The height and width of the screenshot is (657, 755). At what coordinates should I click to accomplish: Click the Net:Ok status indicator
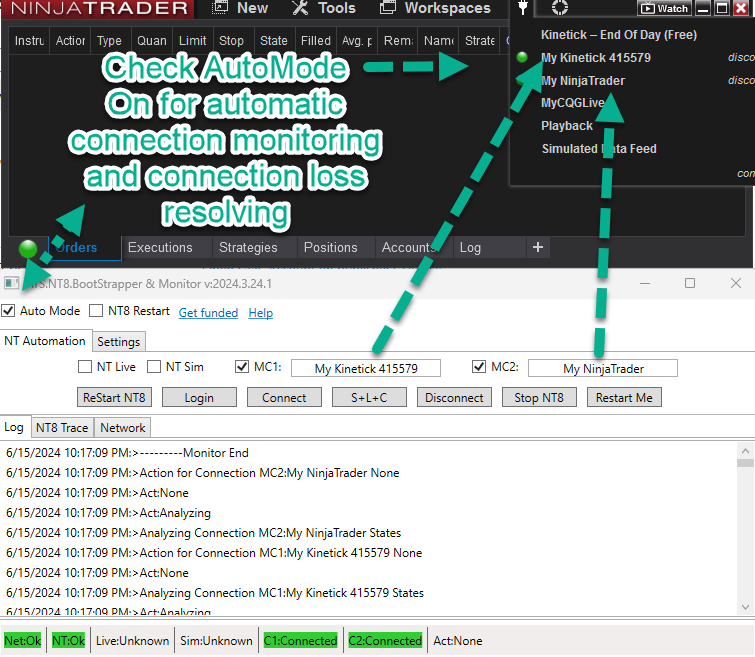click(23, 641)
